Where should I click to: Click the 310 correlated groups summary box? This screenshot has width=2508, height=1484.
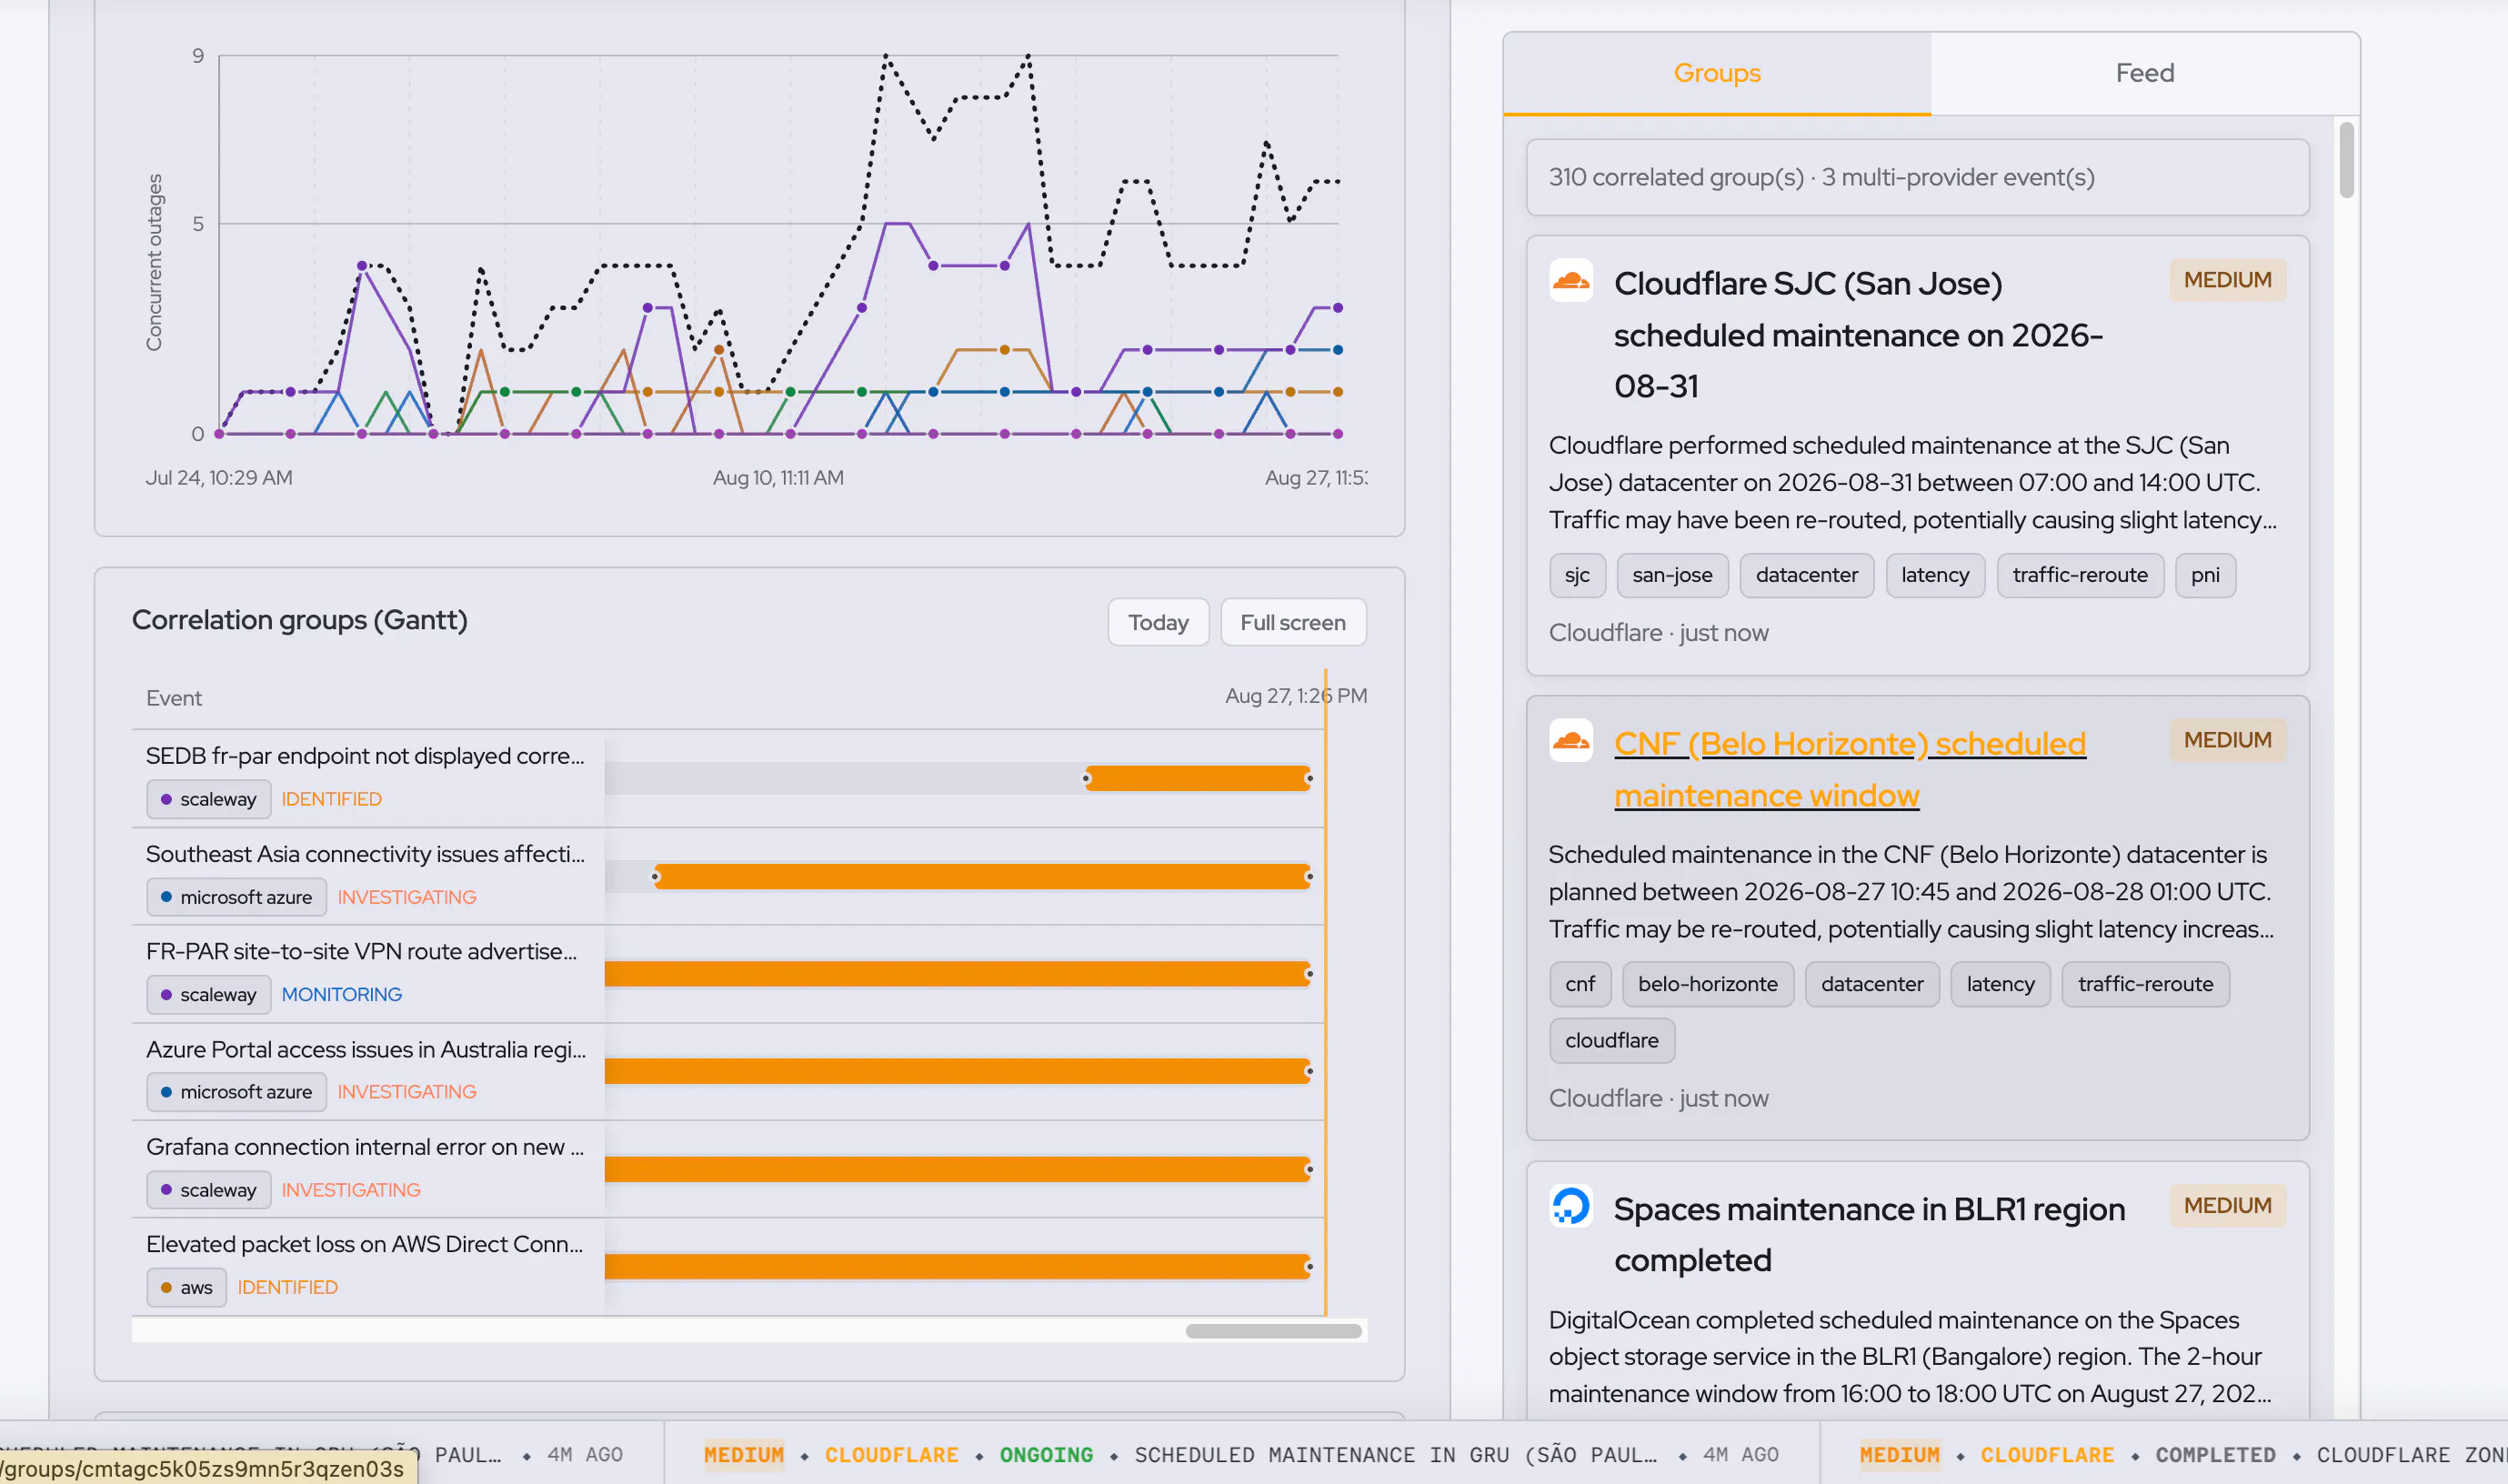(1917, 177)
